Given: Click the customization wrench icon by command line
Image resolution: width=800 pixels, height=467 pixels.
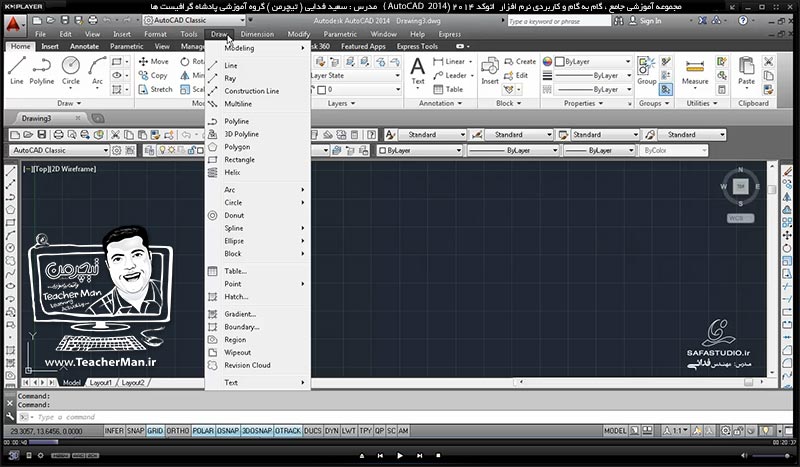Looking at the screenshot, I should tap(10, 416).
